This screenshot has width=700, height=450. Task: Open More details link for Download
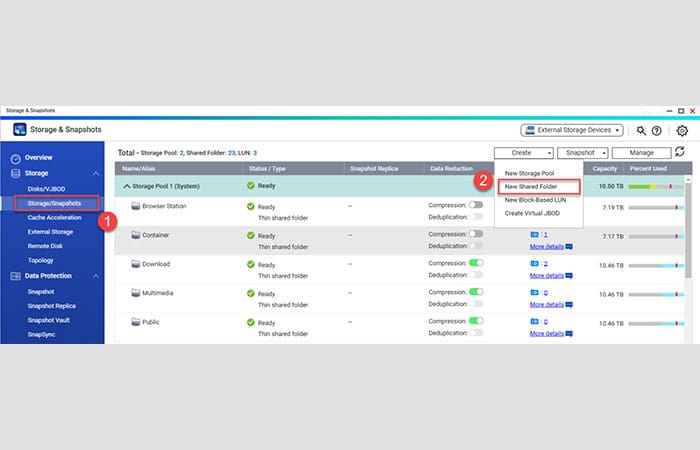coord(546,275)
